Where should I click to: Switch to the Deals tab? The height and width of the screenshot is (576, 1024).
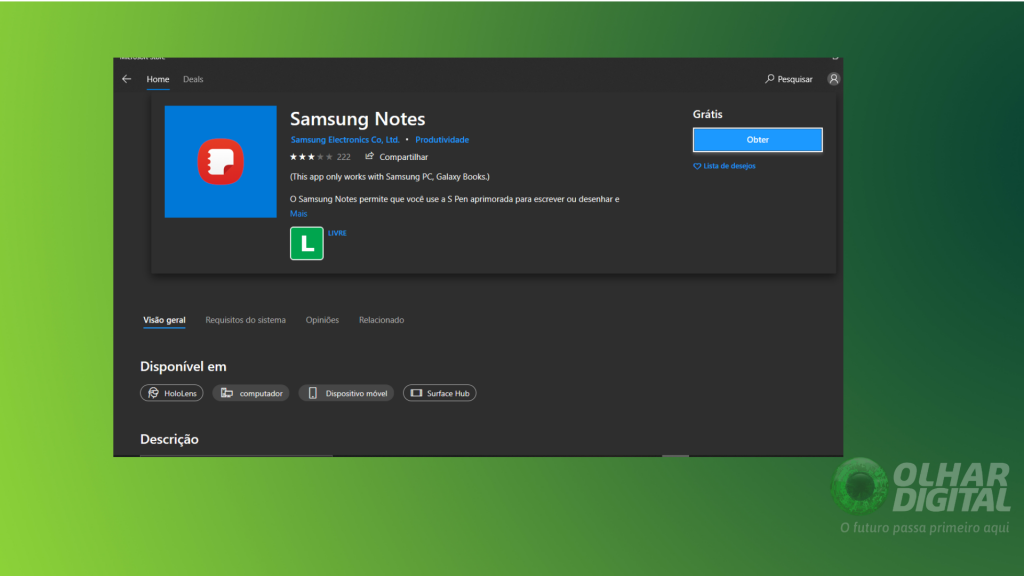click(x=192, y=78)
